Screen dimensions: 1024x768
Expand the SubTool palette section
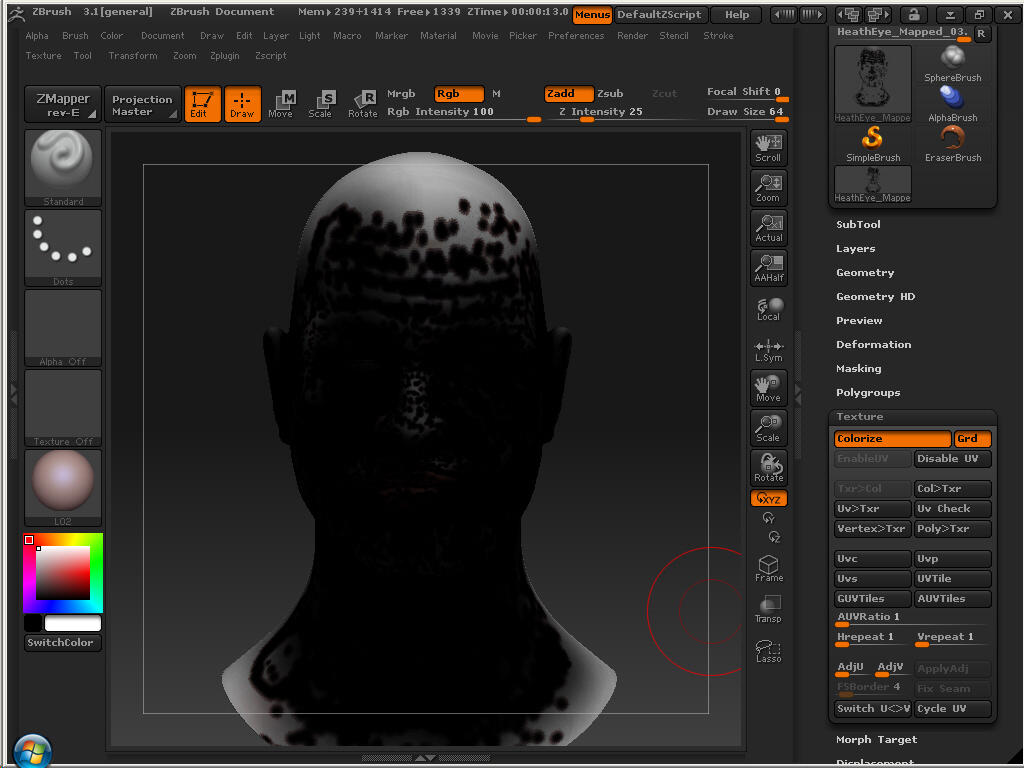tap(858, 224)
